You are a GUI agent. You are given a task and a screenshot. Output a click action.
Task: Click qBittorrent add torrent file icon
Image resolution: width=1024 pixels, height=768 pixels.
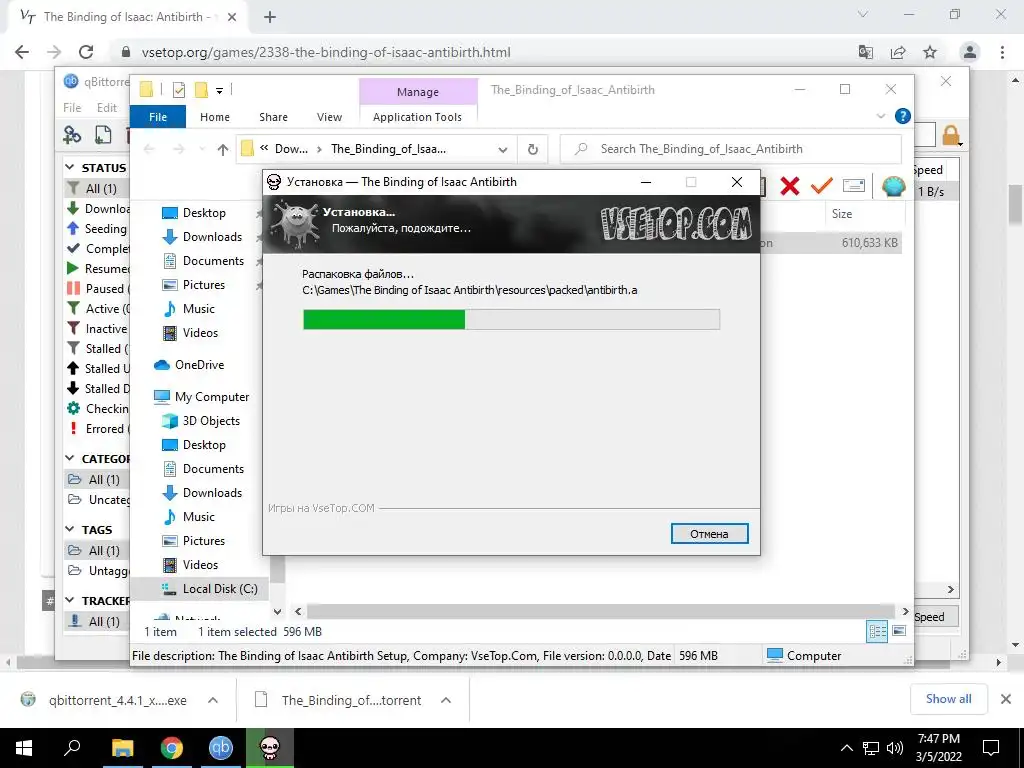(x=103, y=135)
